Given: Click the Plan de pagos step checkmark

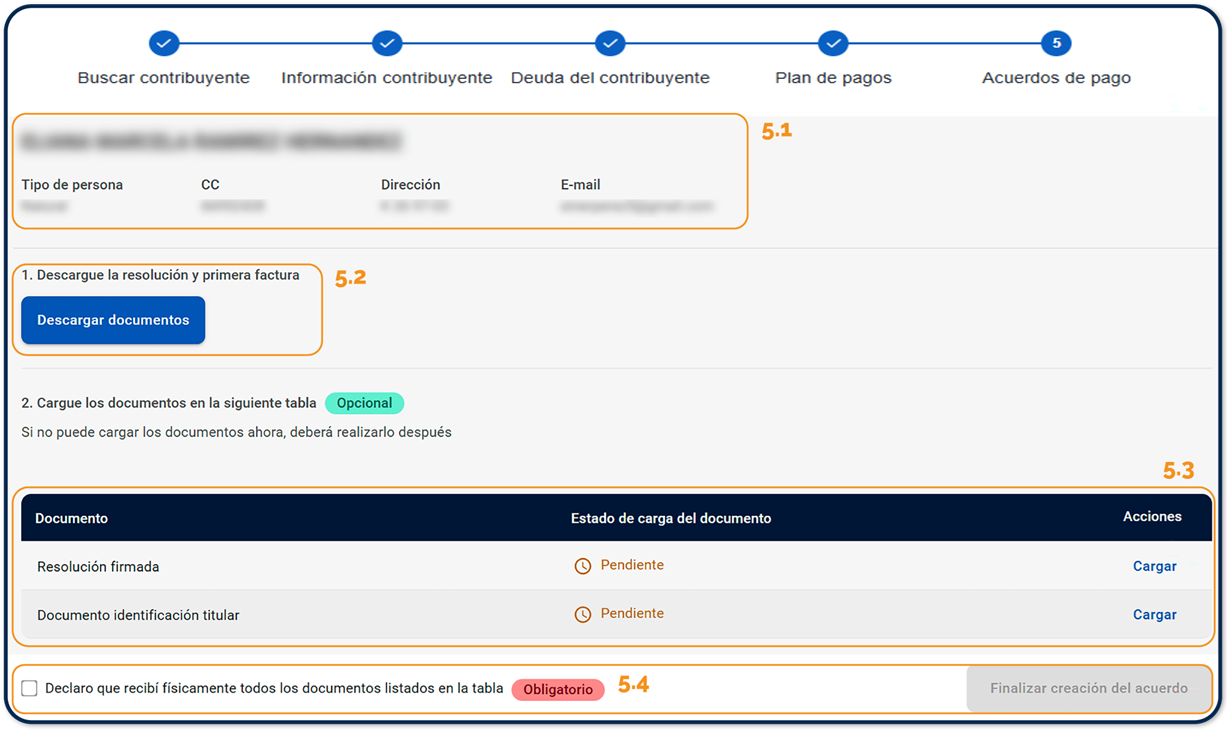Looking at the screenshot, I should [x=833, y=43].
